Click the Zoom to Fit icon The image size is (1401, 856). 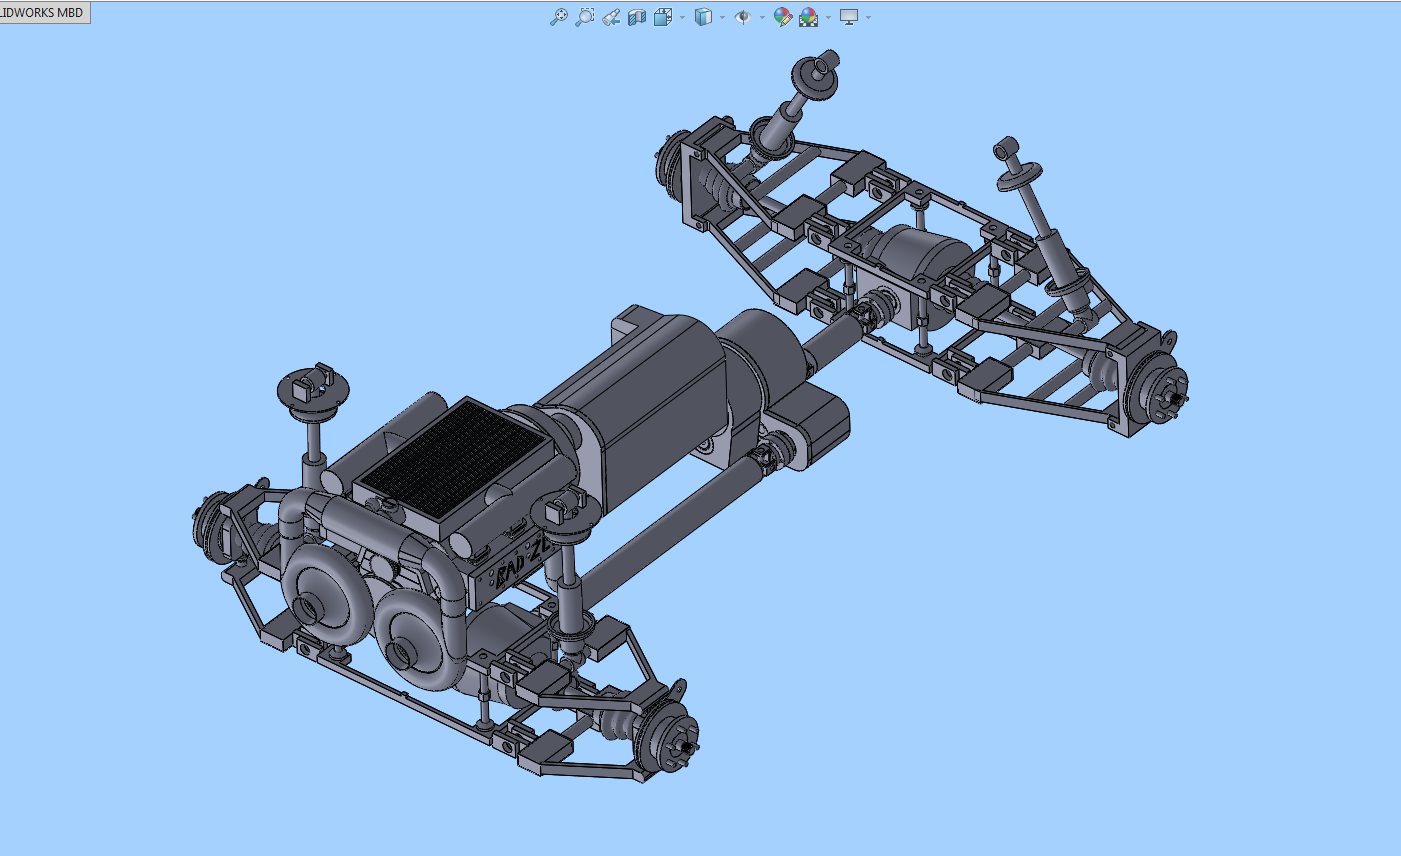[559, 17]
